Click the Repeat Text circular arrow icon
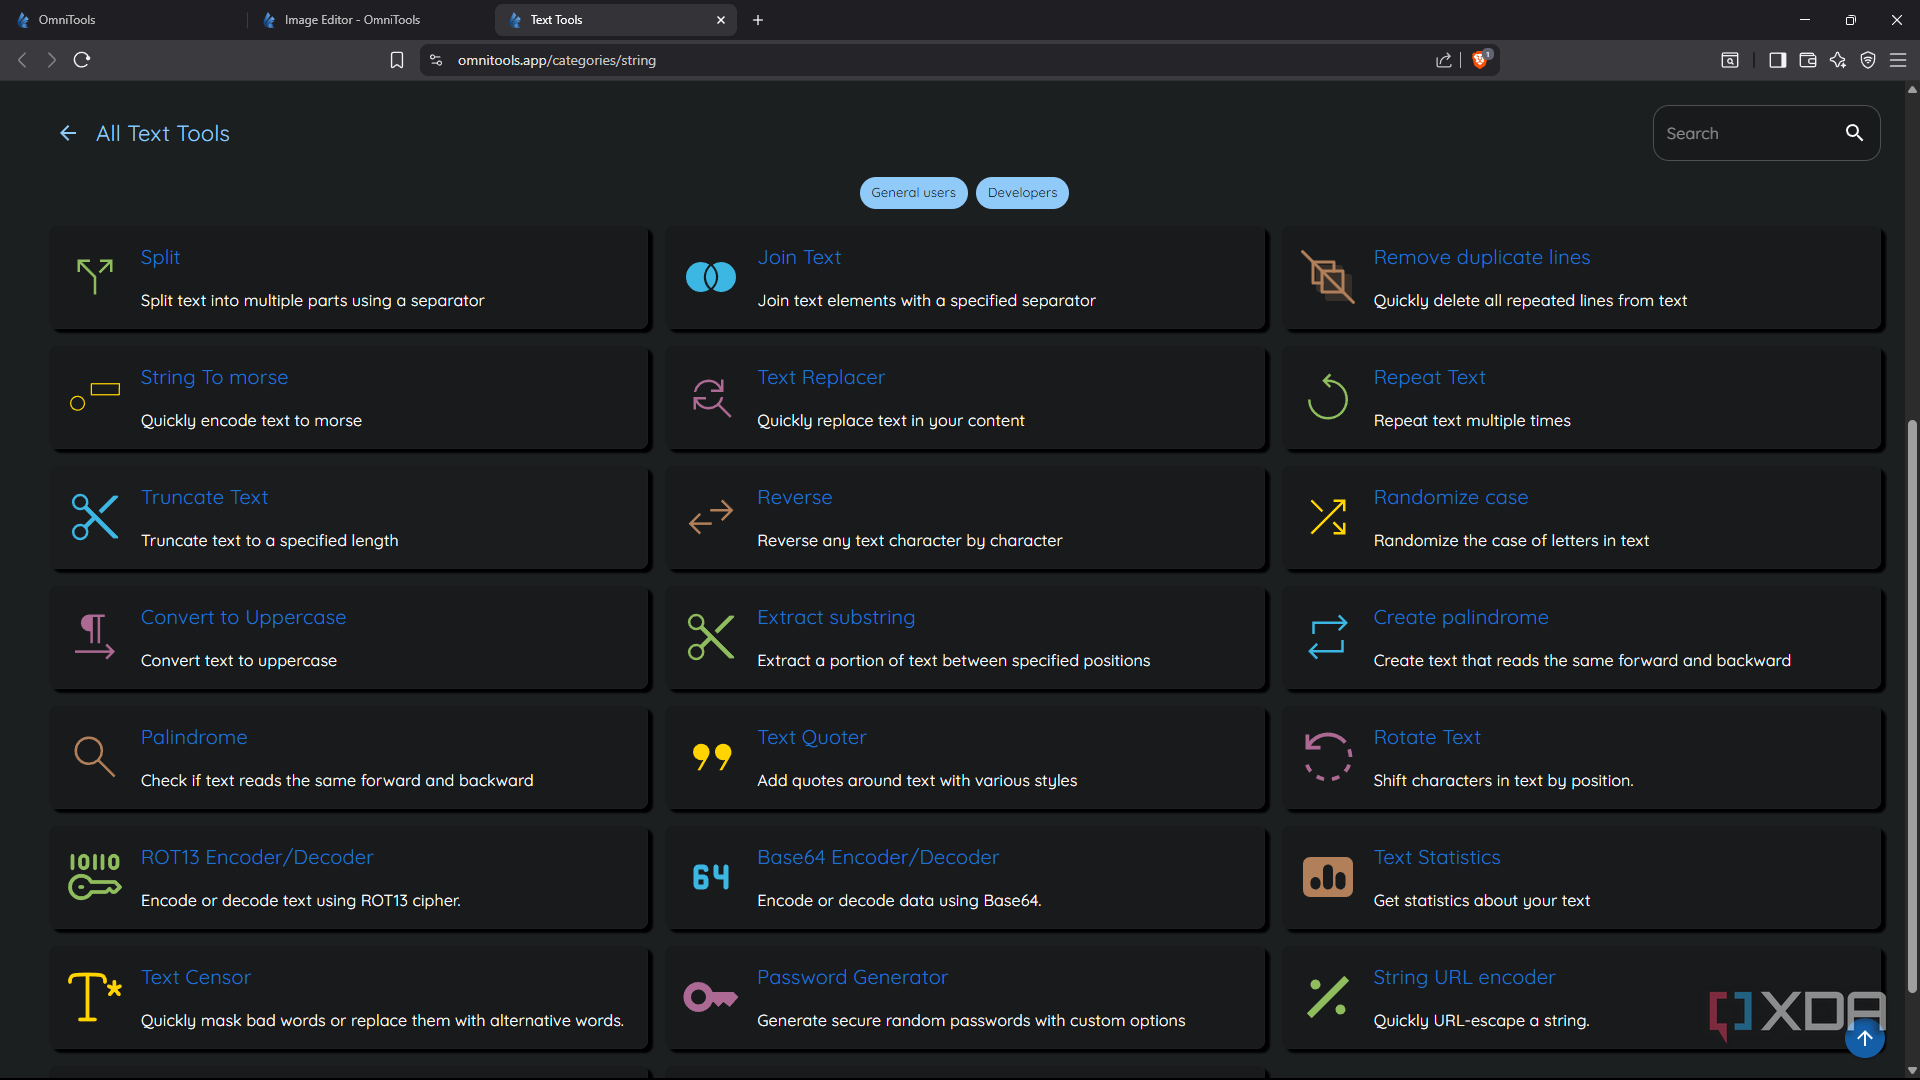Image resolution: width=1920 pixels, height=1080 pixels. (x=1327, y=397)
